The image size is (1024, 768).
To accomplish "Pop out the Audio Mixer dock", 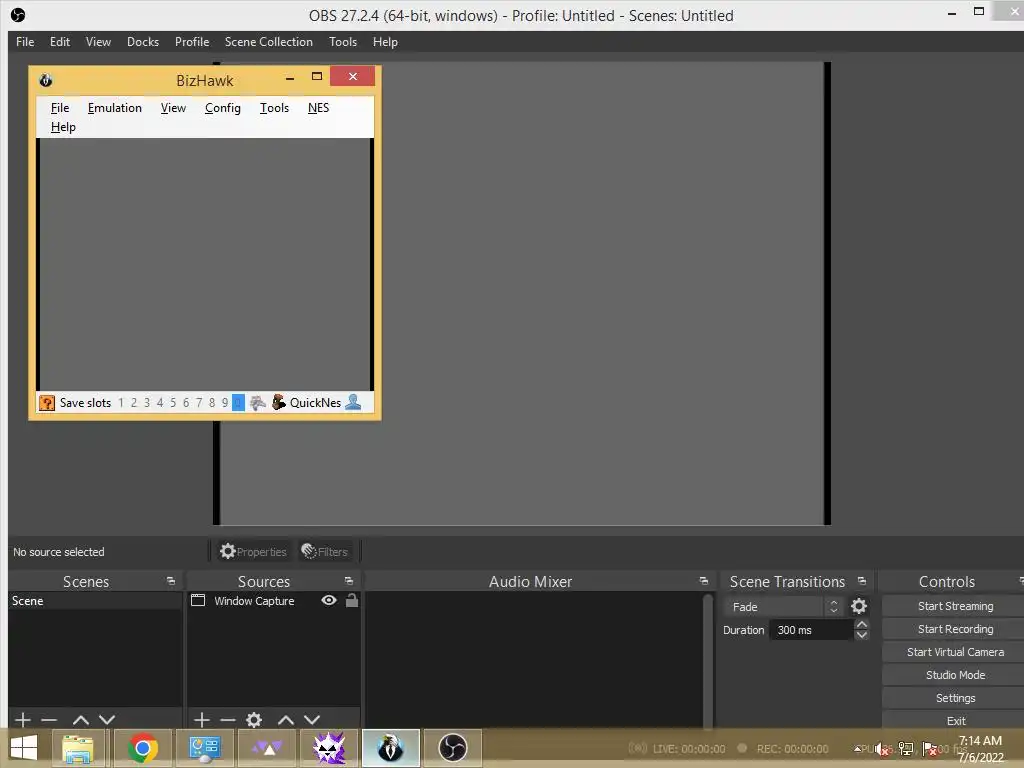I will (x=703, y=581).
